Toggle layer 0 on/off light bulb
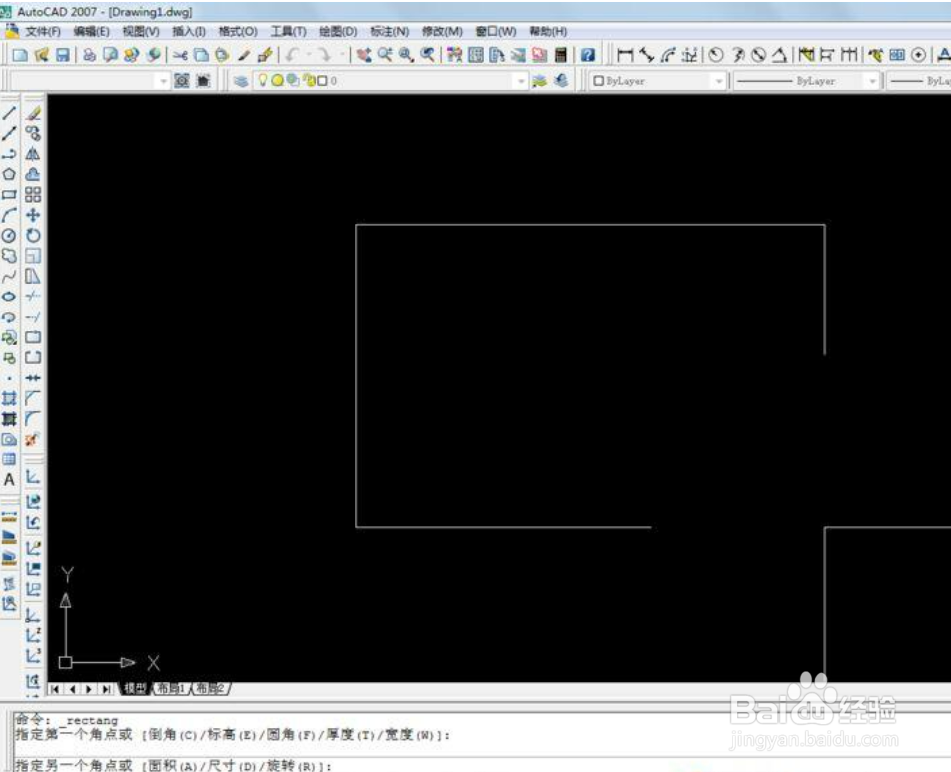 [263, 80]
